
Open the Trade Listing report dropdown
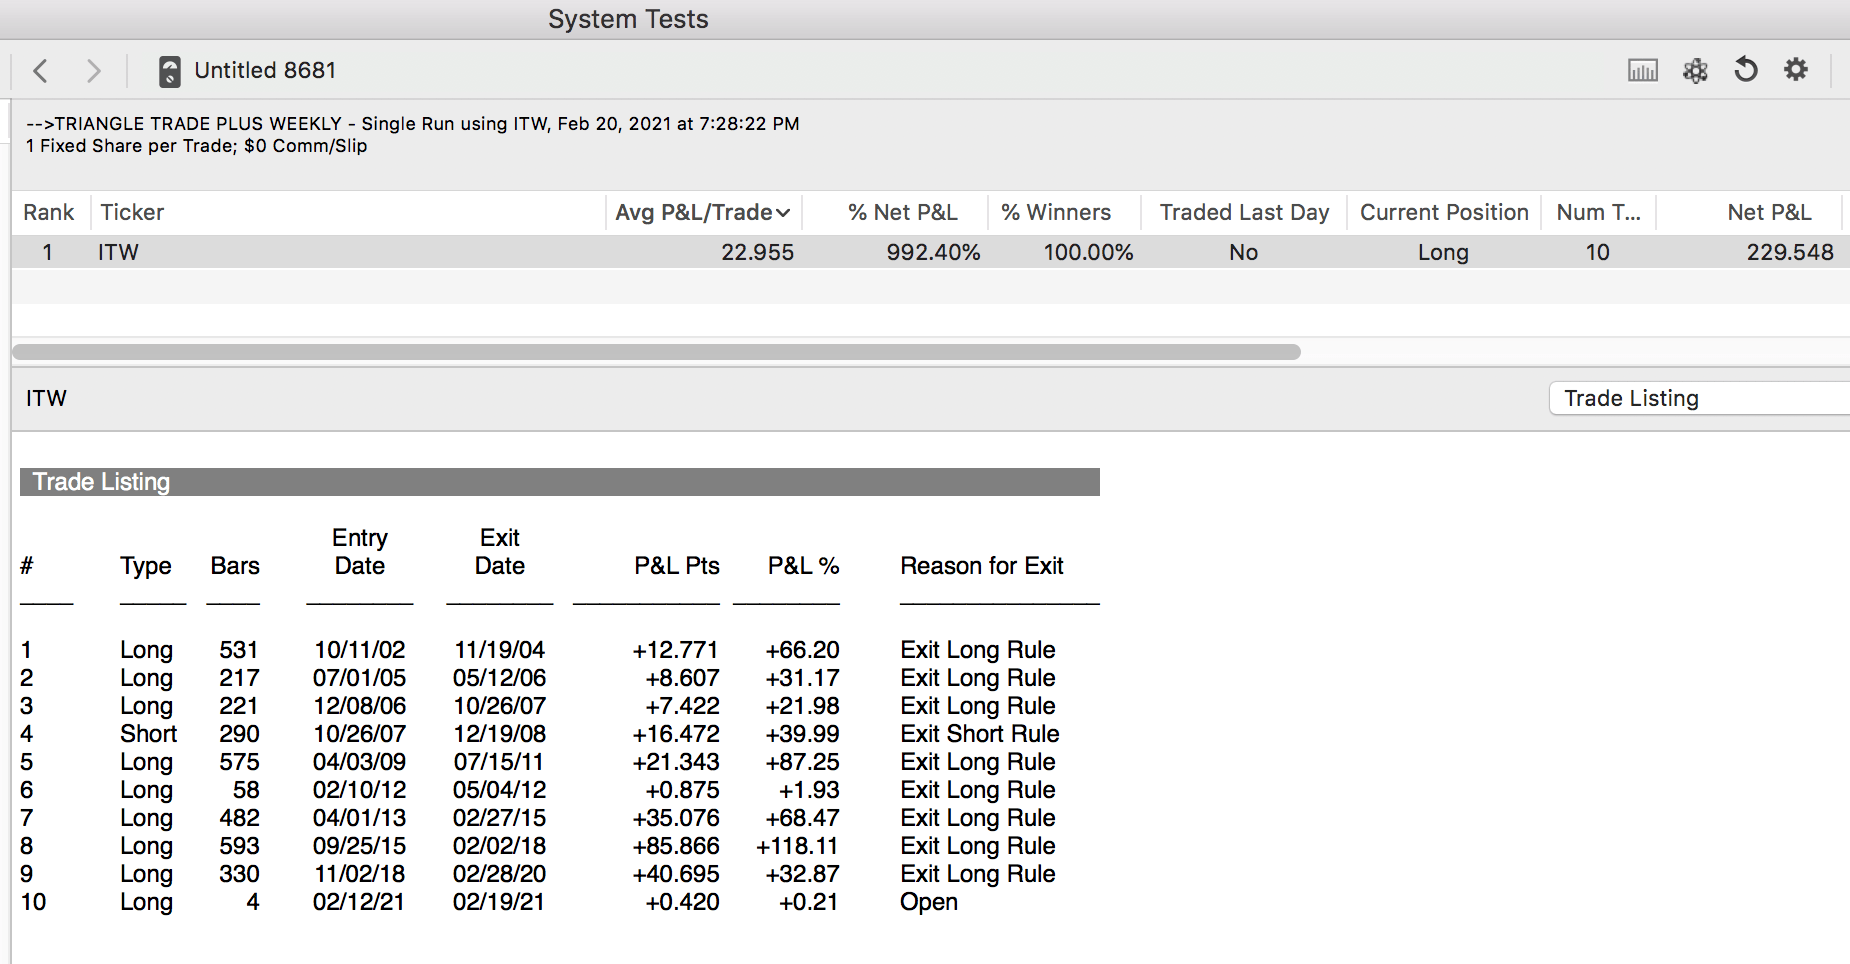pyautogui.click(x=1699, y=398)
